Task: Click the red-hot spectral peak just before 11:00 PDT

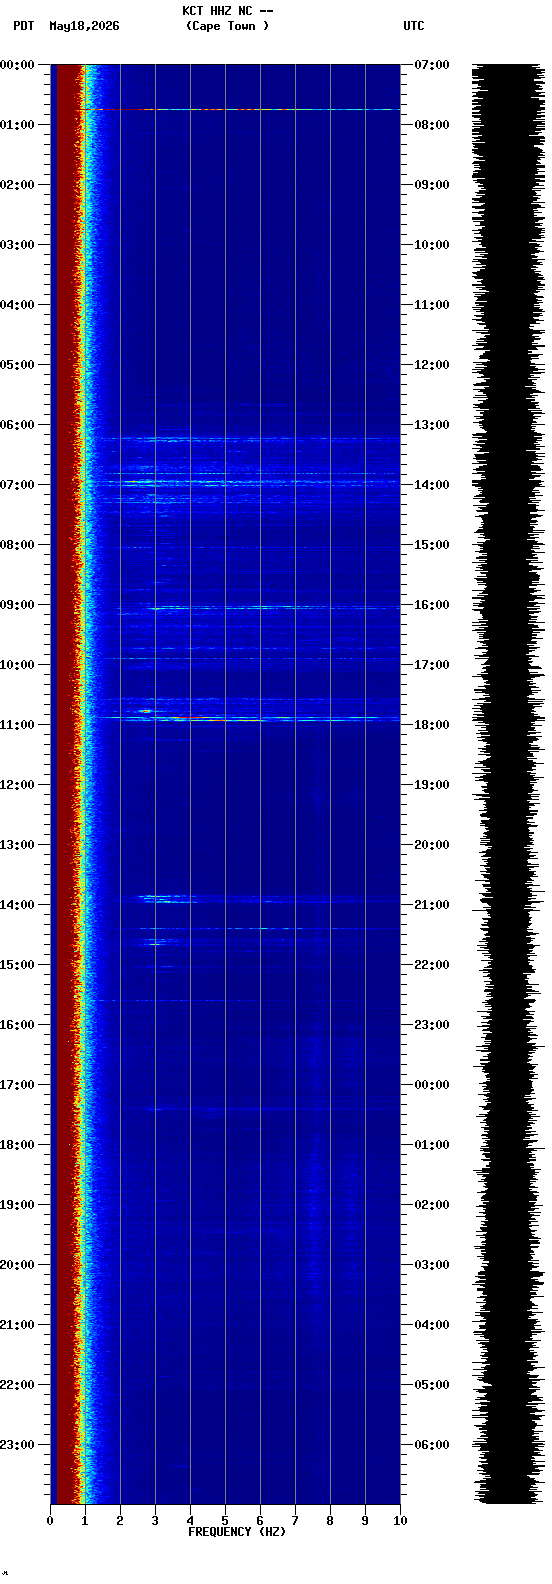Action: tap(220, 720)
